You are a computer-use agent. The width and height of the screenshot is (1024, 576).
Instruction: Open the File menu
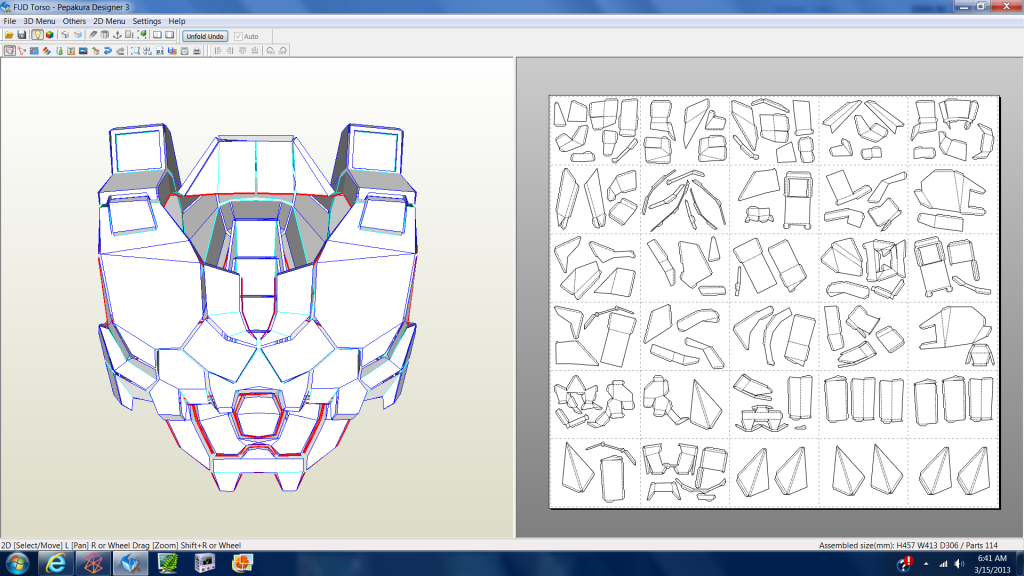coord(10,21)
